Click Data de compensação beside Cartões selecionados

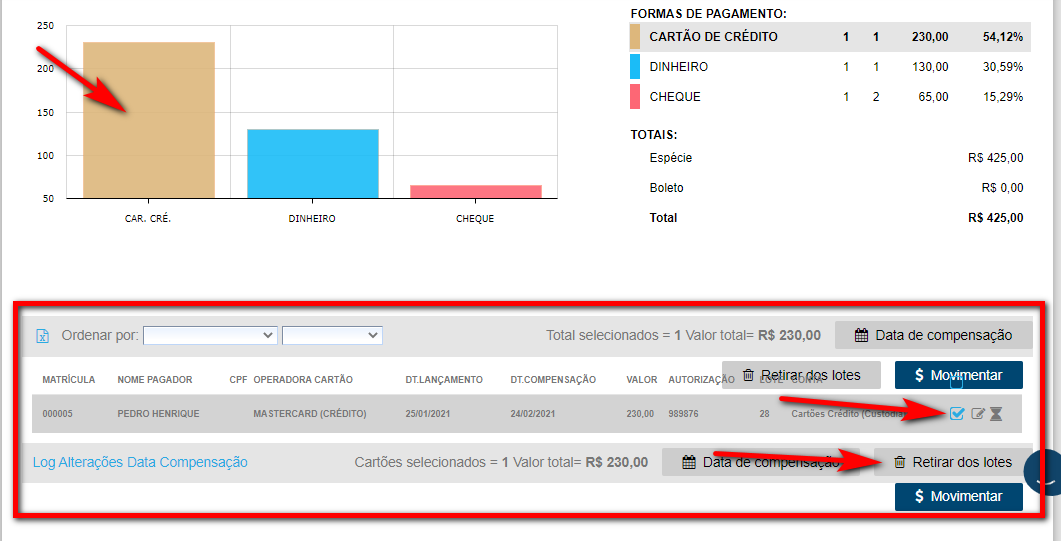761,462
